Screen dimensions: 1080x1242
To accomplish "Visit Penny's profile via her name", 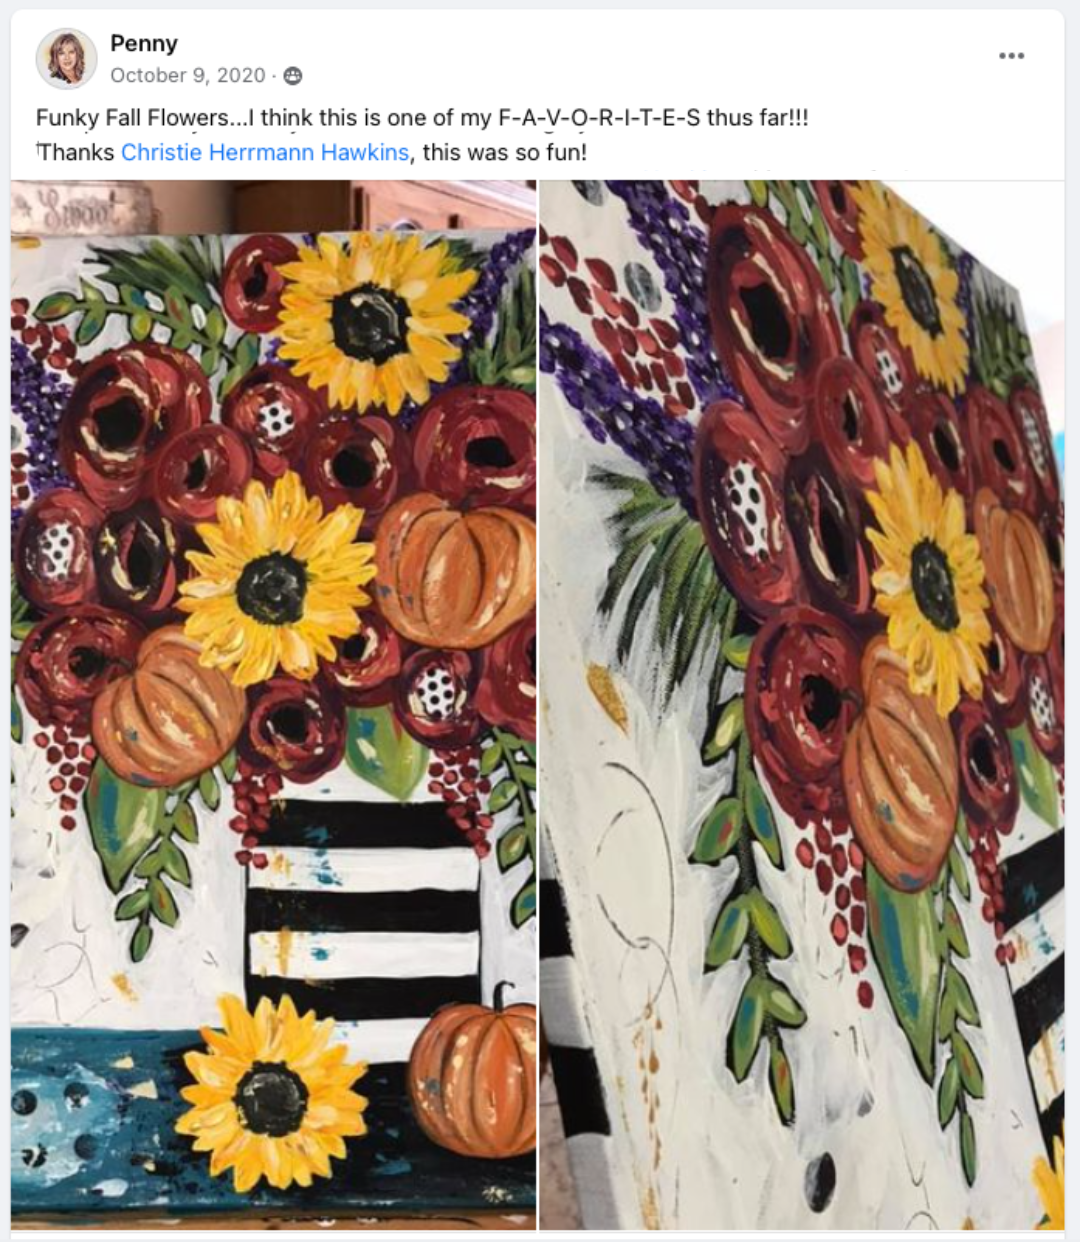I will point(144,43).
